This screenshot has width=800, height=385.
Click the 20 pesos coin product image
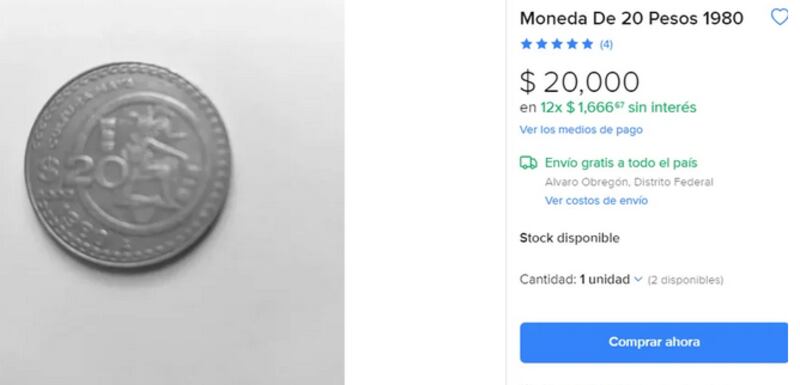pos(128,164)
